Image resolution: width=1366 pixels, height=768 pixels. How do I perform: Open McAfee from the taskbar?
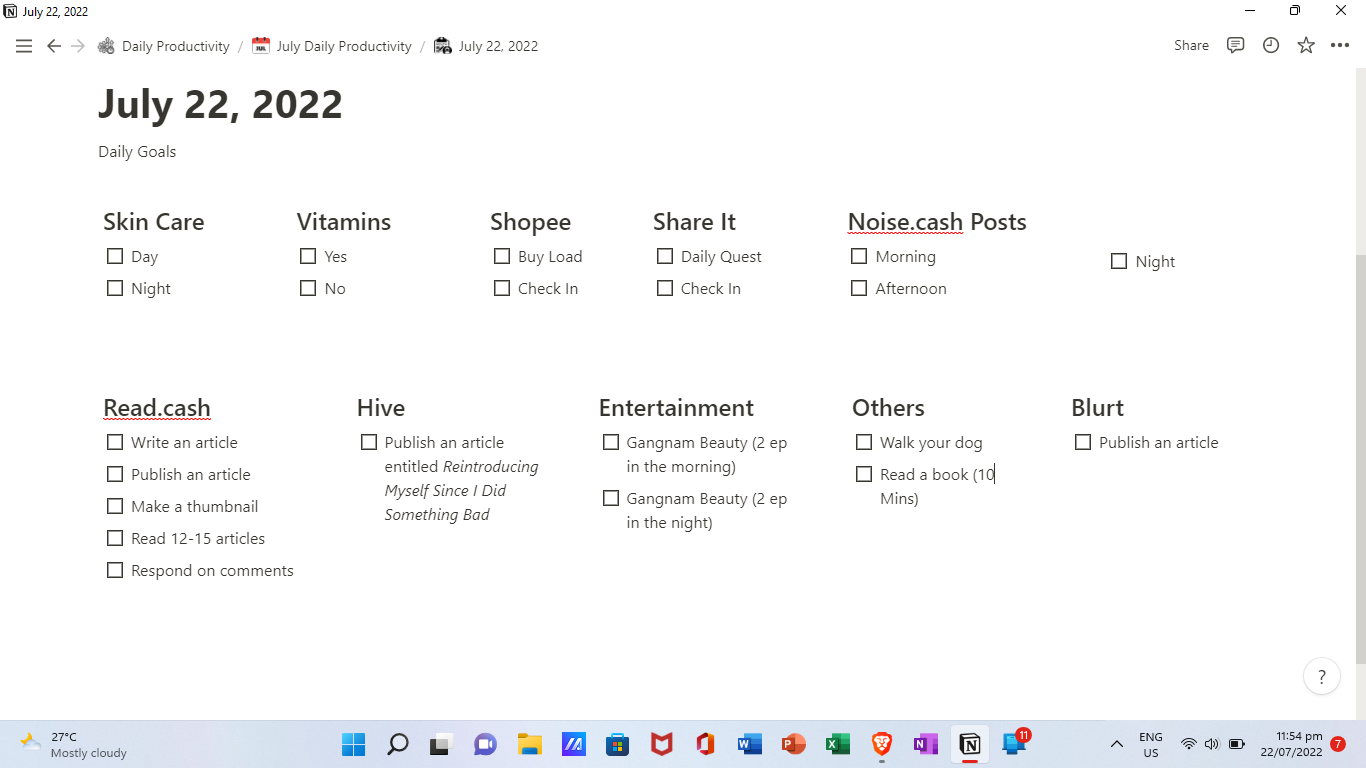[661, 744]
